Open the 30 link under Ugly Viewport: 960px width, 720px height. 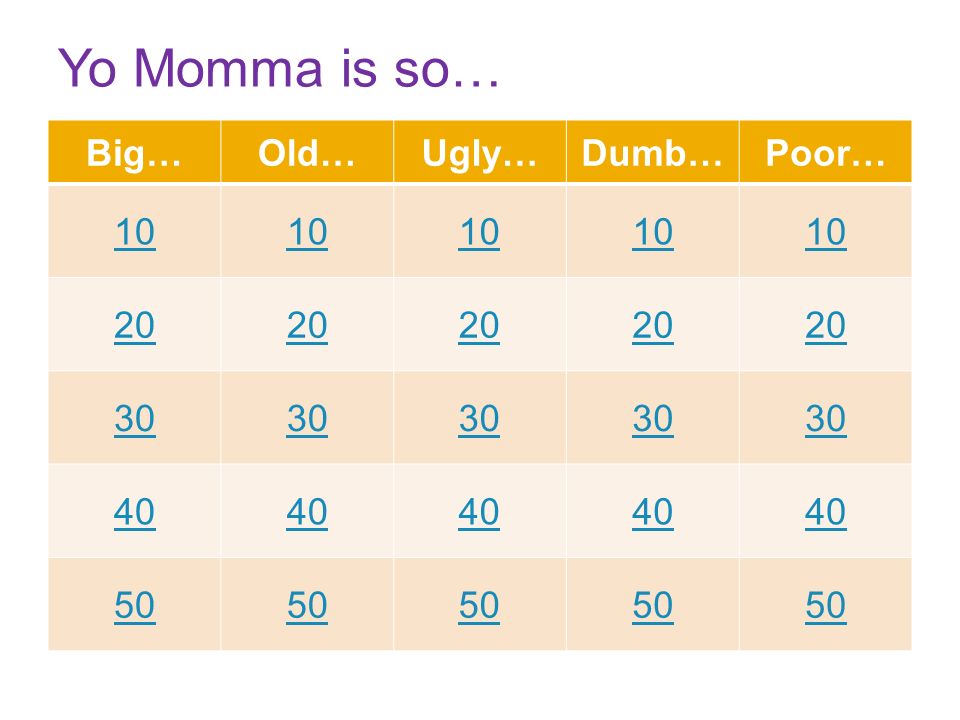point(479,419)
